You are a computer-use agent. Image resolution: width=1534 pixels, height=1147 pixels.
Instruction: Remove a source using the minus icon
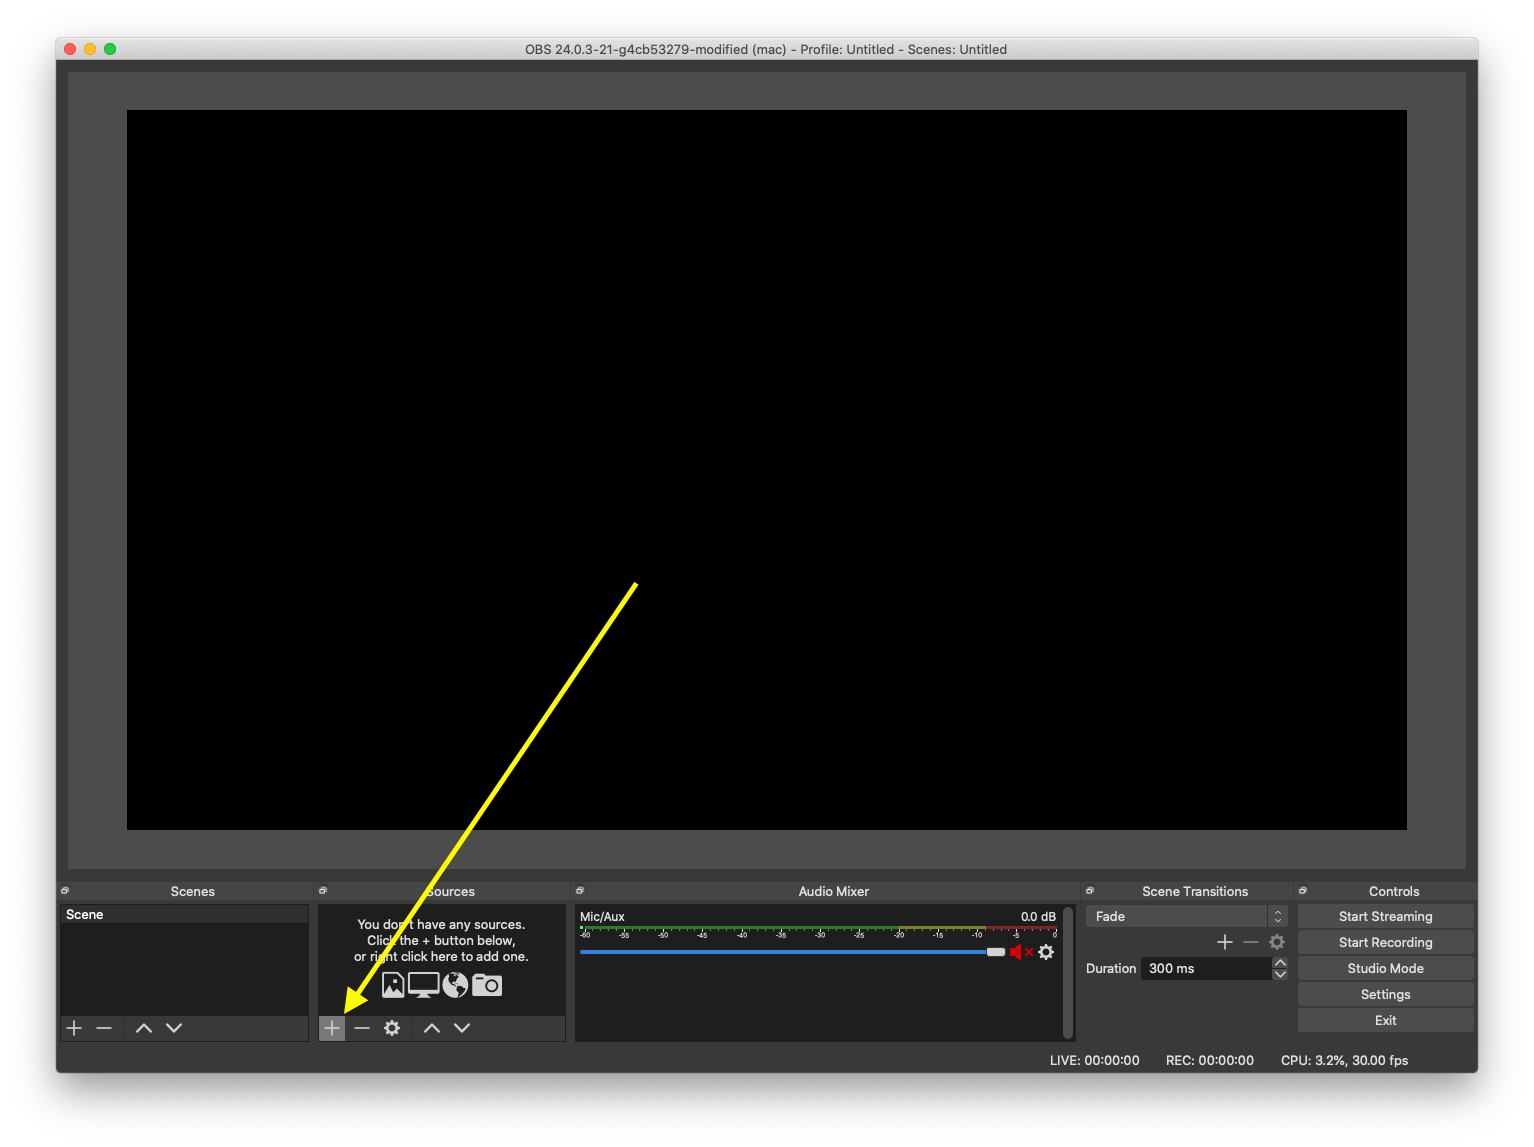[361, 1028]
